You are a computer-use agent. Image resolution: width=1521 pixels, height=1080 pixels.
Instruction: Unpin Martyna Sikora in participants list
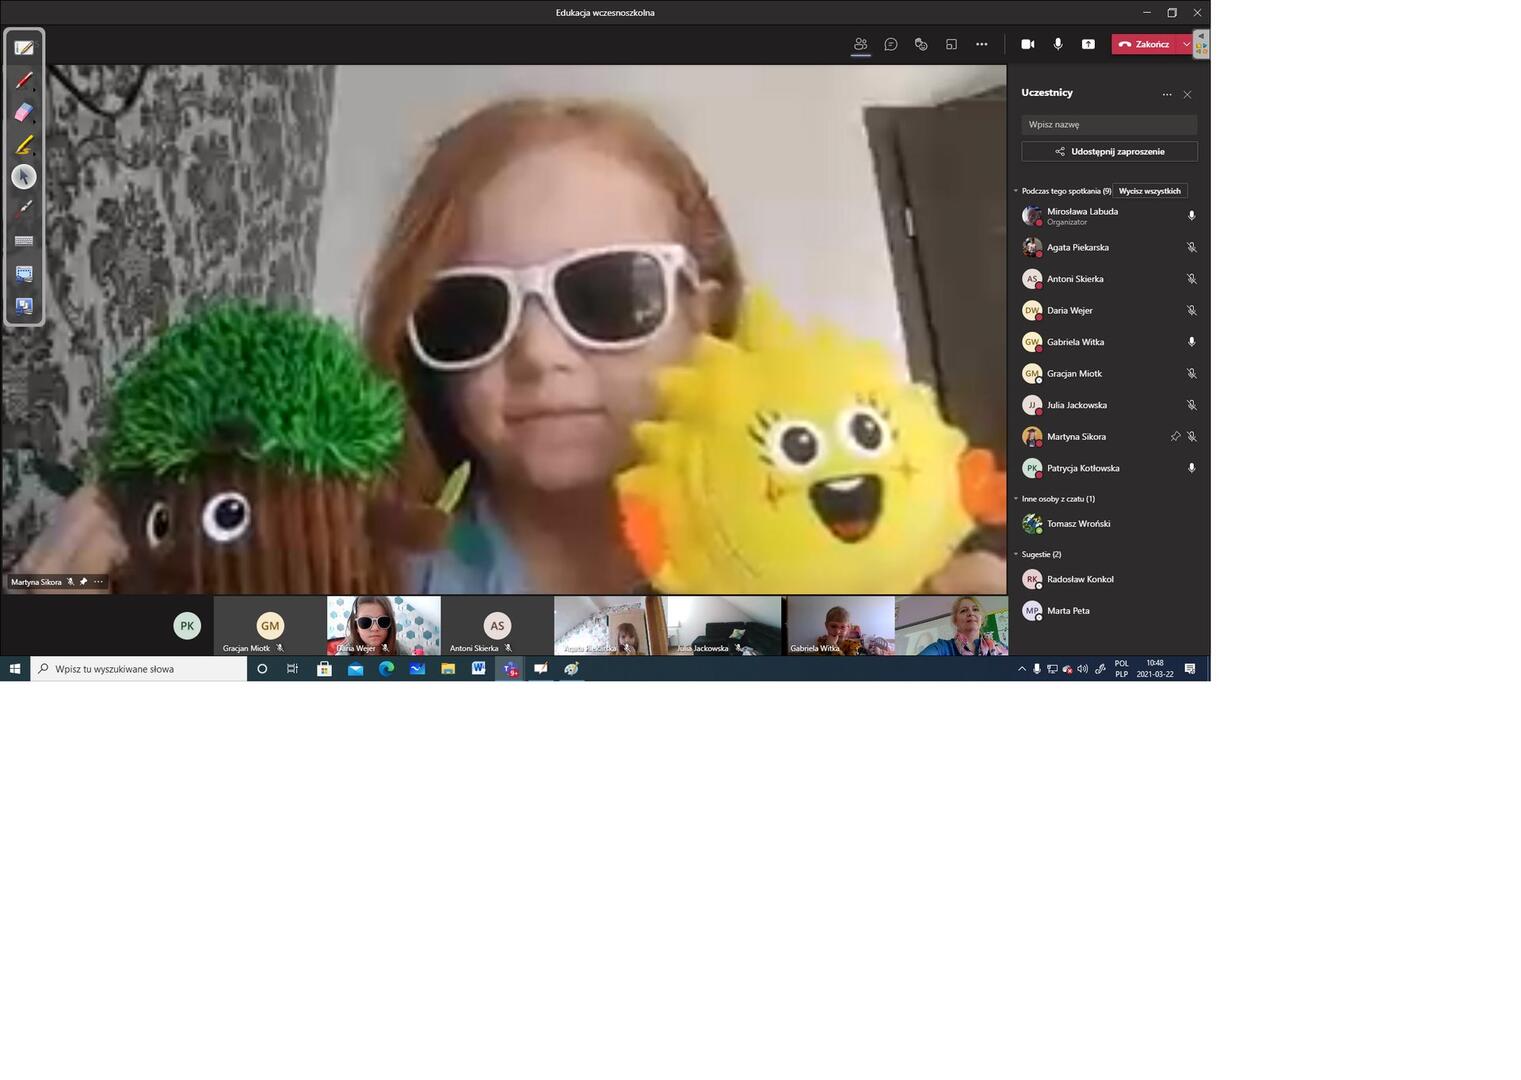[x=1175, y=437]
